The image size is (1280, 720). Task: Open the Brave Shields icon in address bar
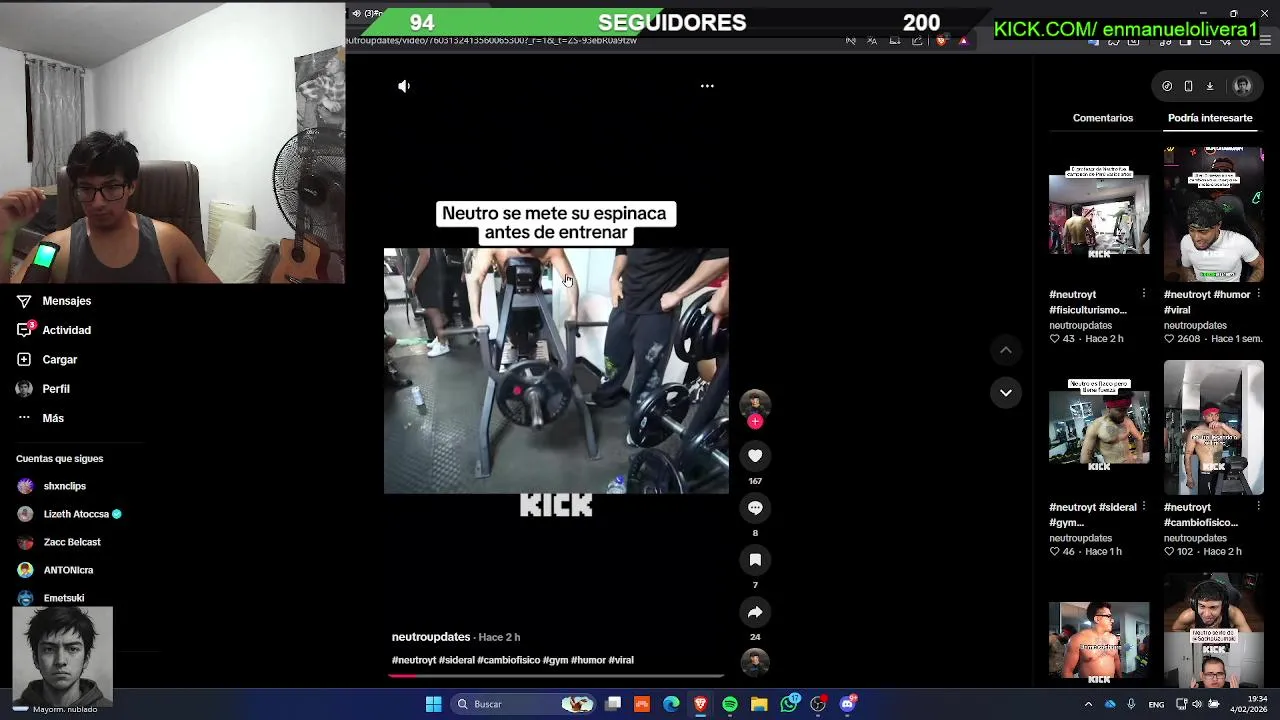[941, 41]
